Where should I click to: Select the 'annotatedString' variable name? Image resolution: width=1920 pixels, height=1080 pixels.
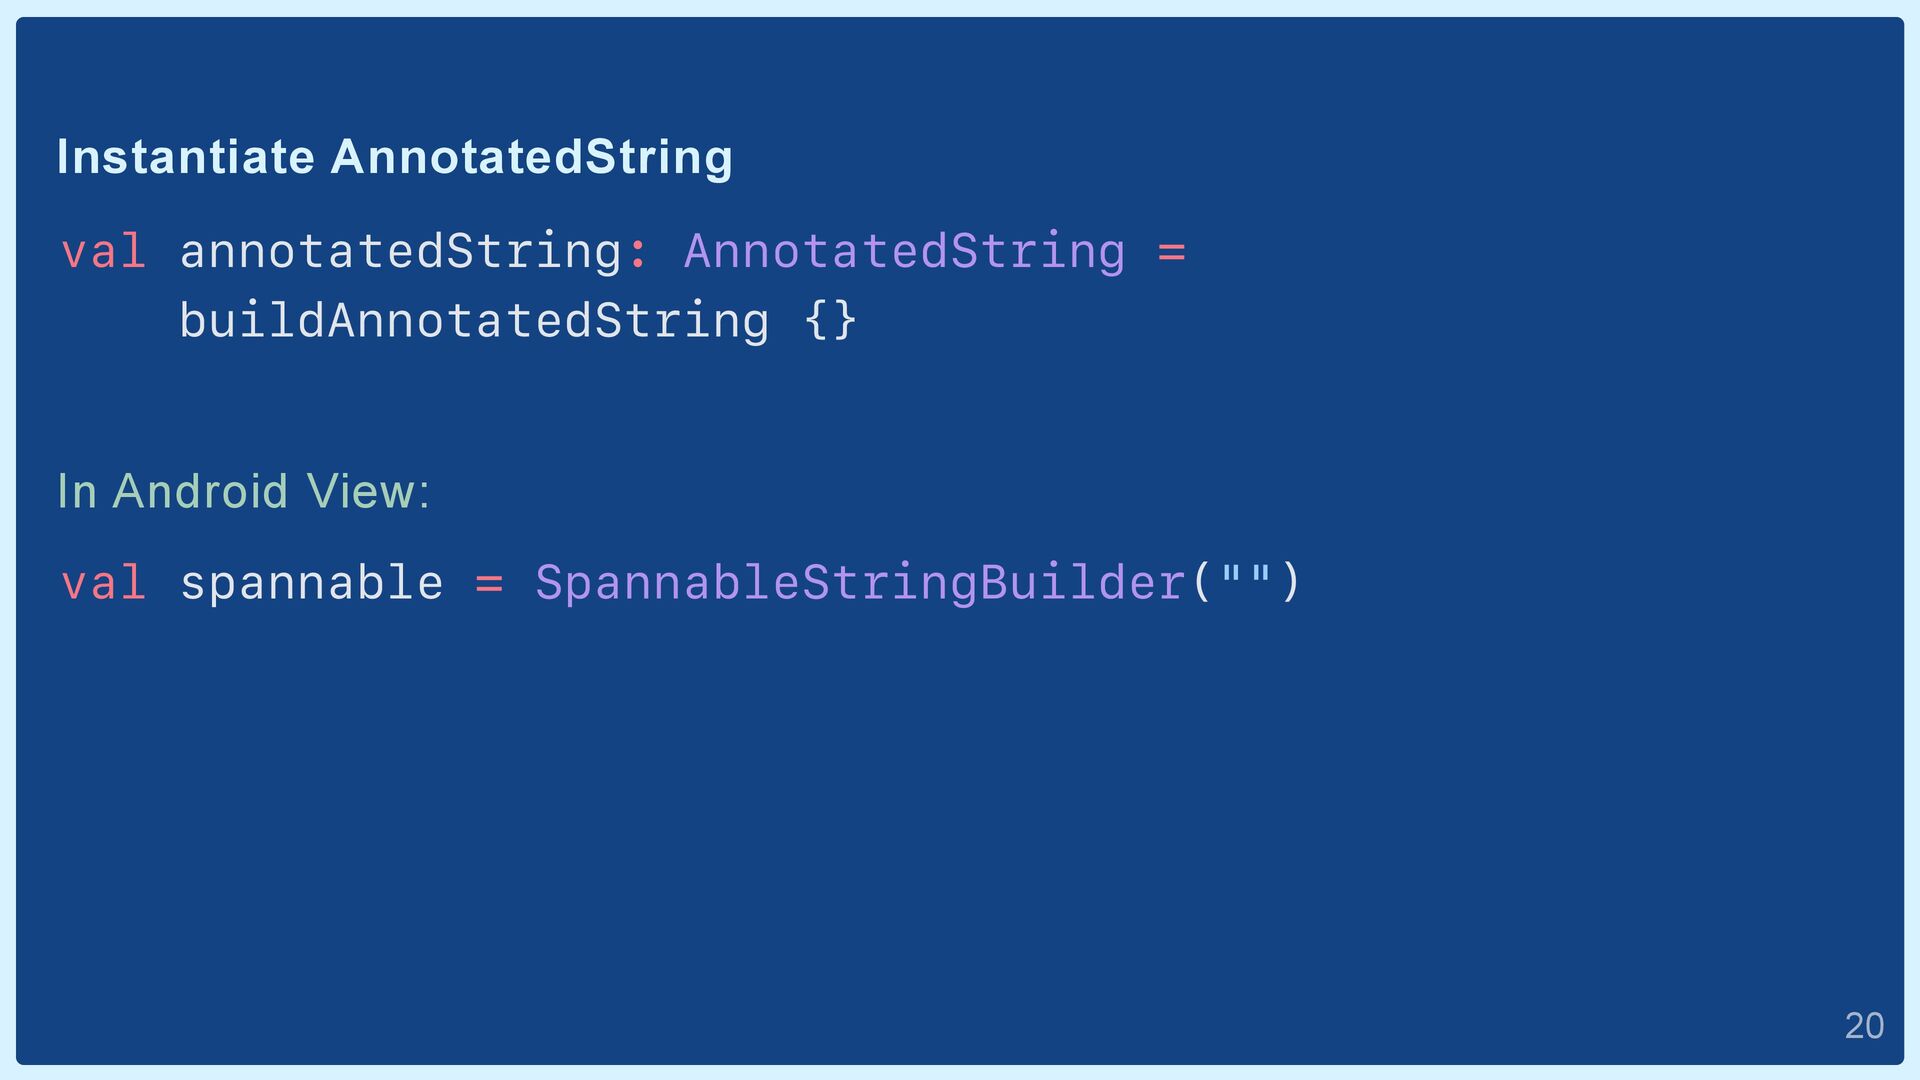401,253
